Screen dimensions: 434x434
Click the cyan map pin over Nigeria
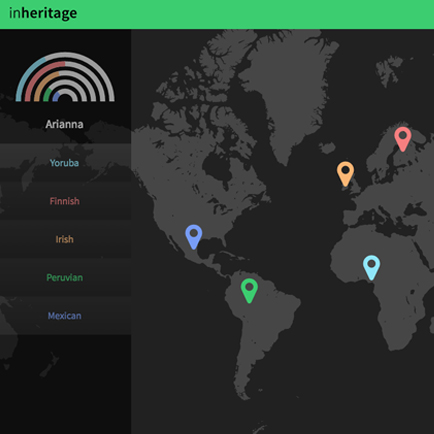pyautogui.click(x=371, y=267)
